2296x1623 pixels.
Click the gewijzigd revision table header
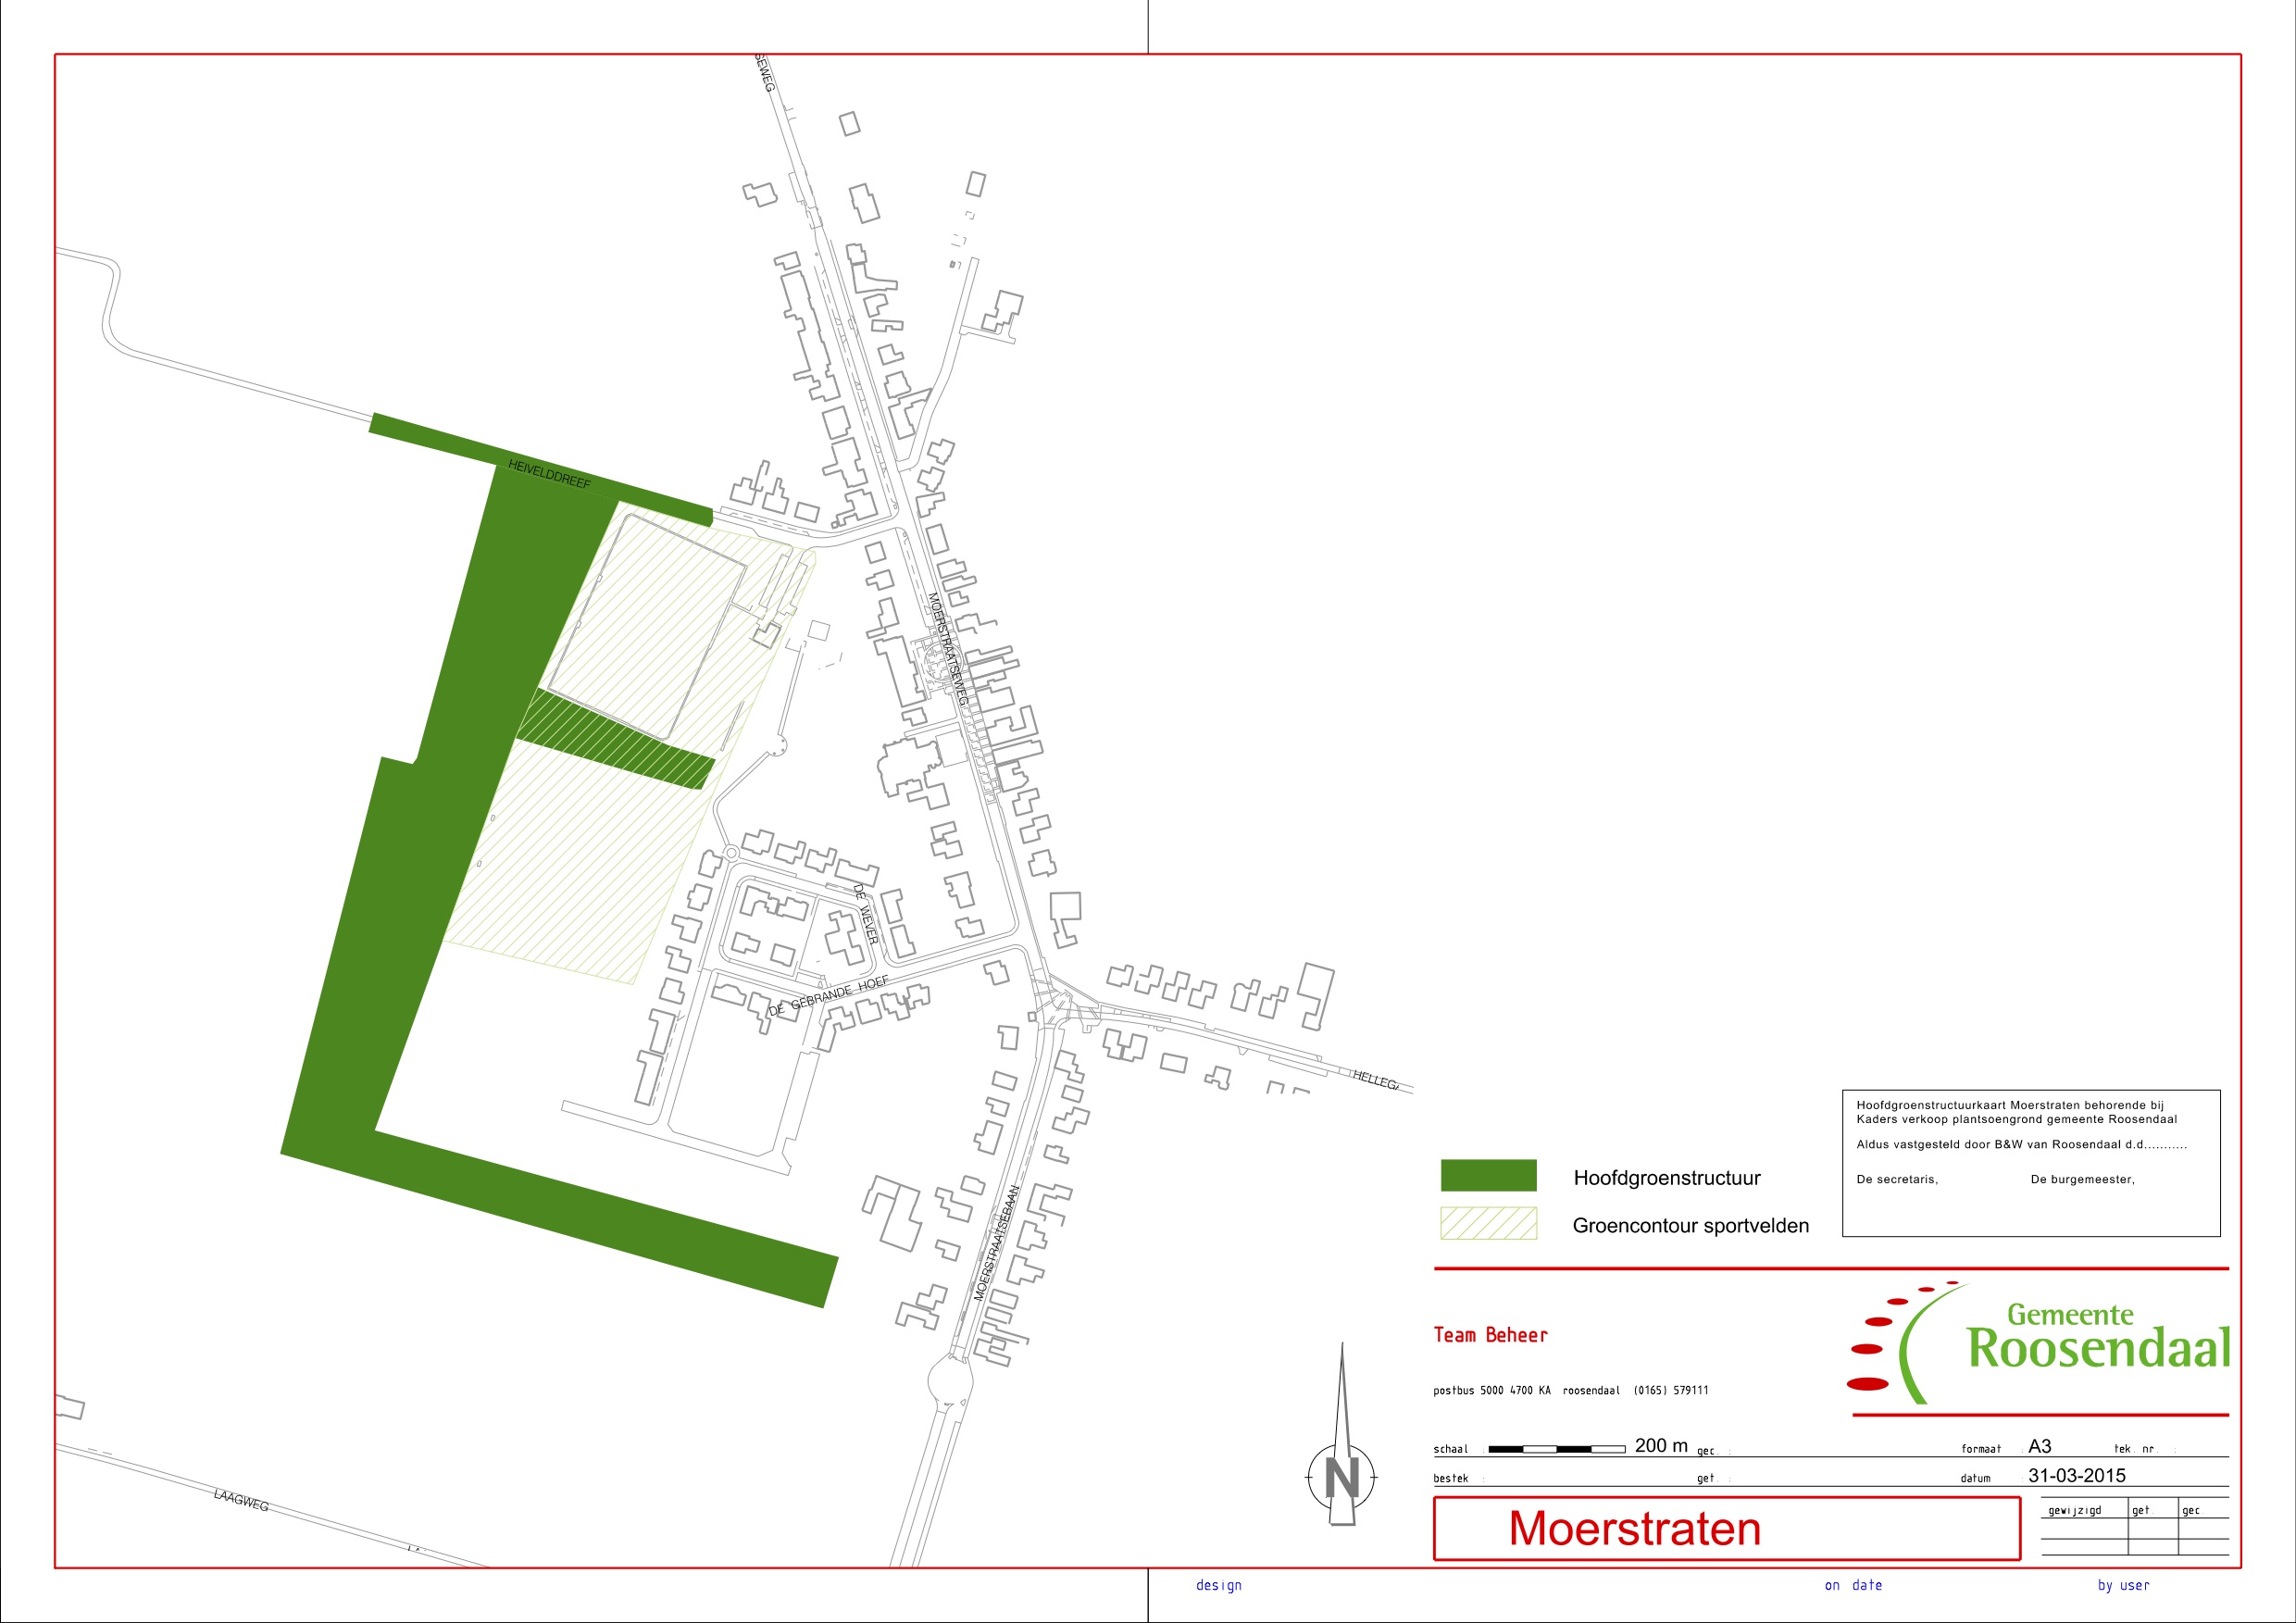click(x=2074, y=1510)
